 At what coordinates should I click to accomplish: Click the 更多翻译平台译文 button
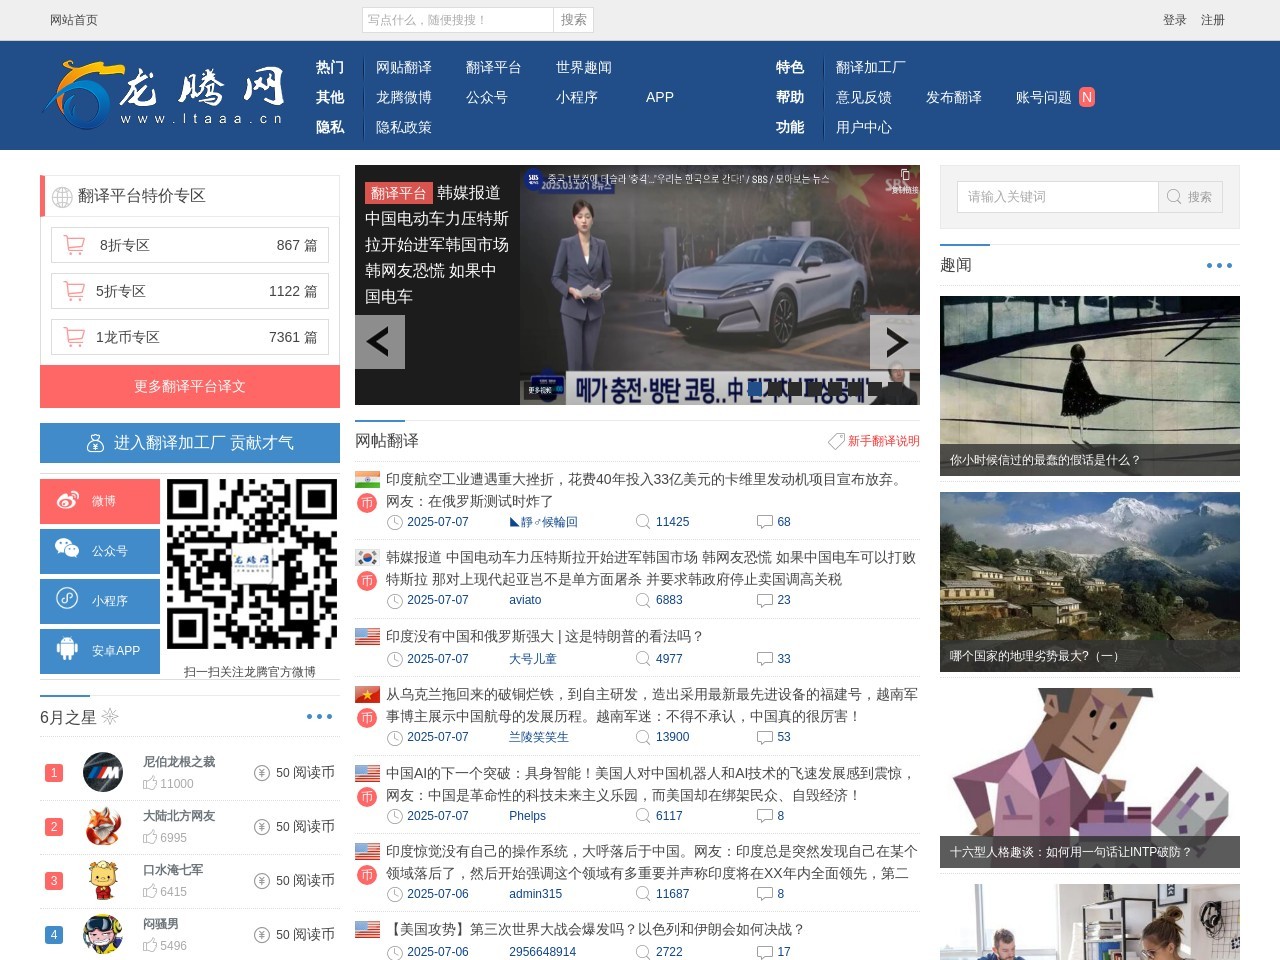coord(189,386)
